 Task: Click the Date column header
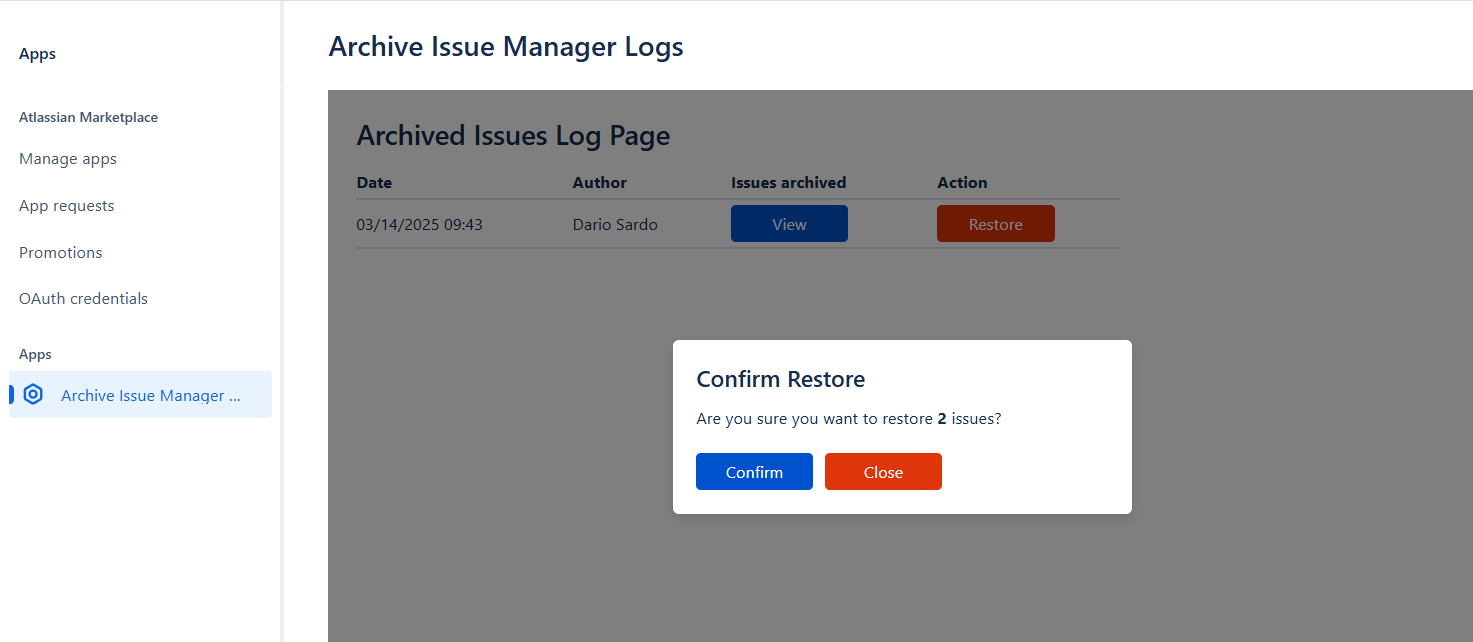[374, 183]
